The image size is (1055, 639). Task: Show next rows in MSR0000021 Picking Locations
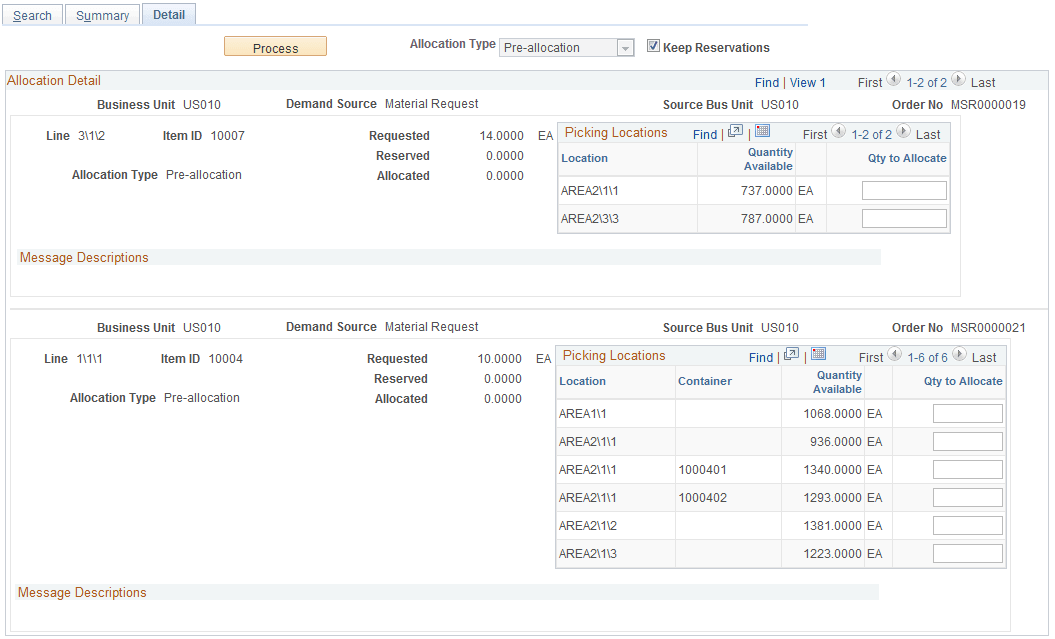957,356
